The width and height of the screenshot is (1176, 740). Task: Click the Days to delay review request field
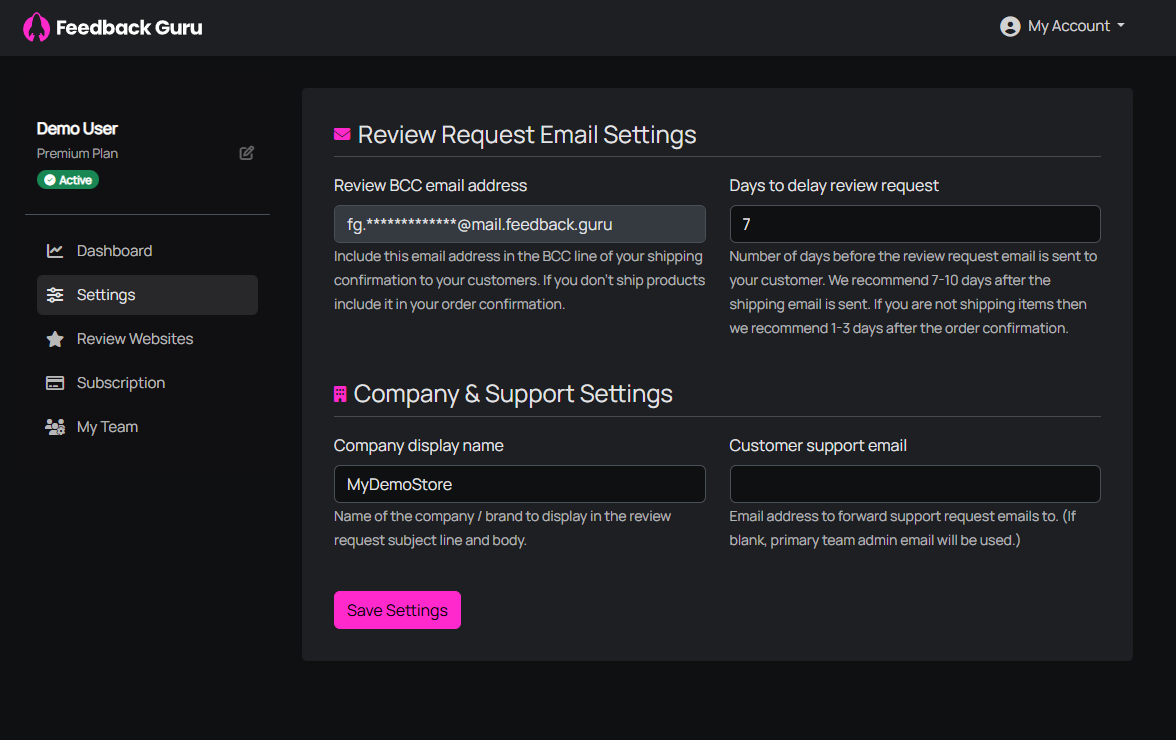[915, 224]
